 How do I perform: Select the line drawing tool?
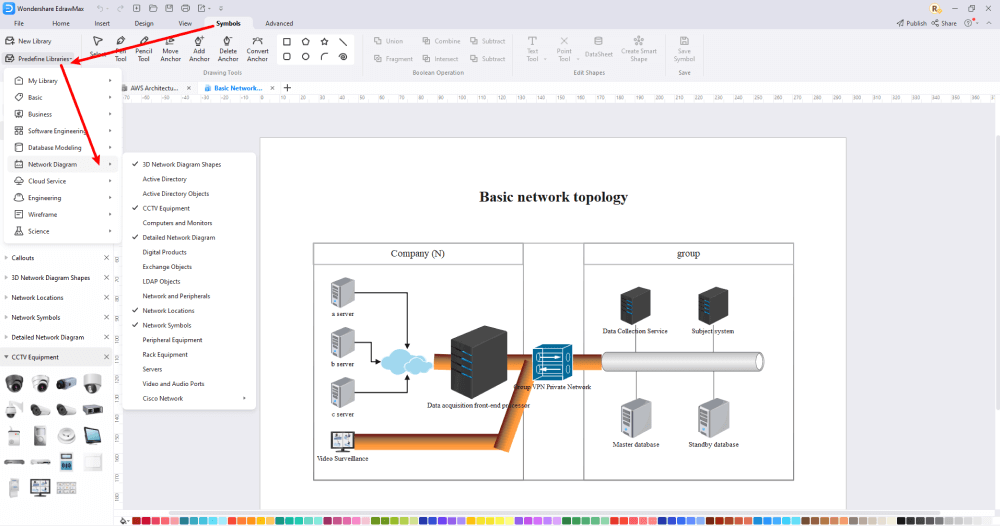343,41
